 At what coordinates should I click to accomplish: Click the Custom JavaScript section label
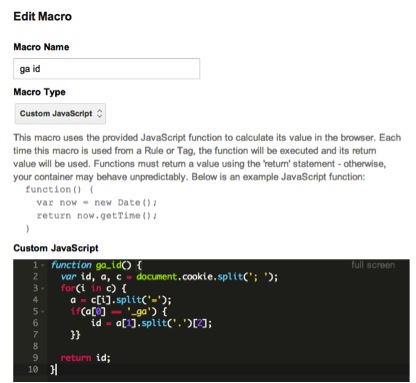coord(56,248)
